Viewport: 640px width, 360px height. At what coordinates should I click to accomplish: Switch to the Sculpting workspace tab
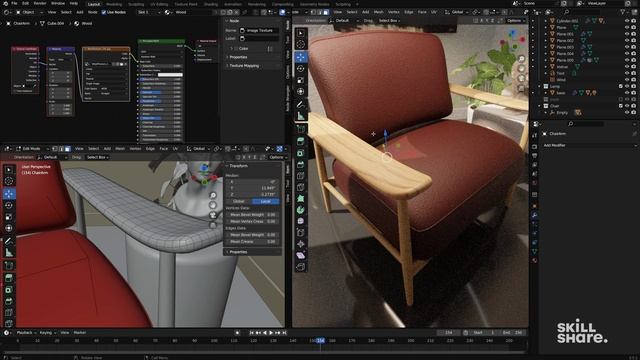(x=136, y=4)
